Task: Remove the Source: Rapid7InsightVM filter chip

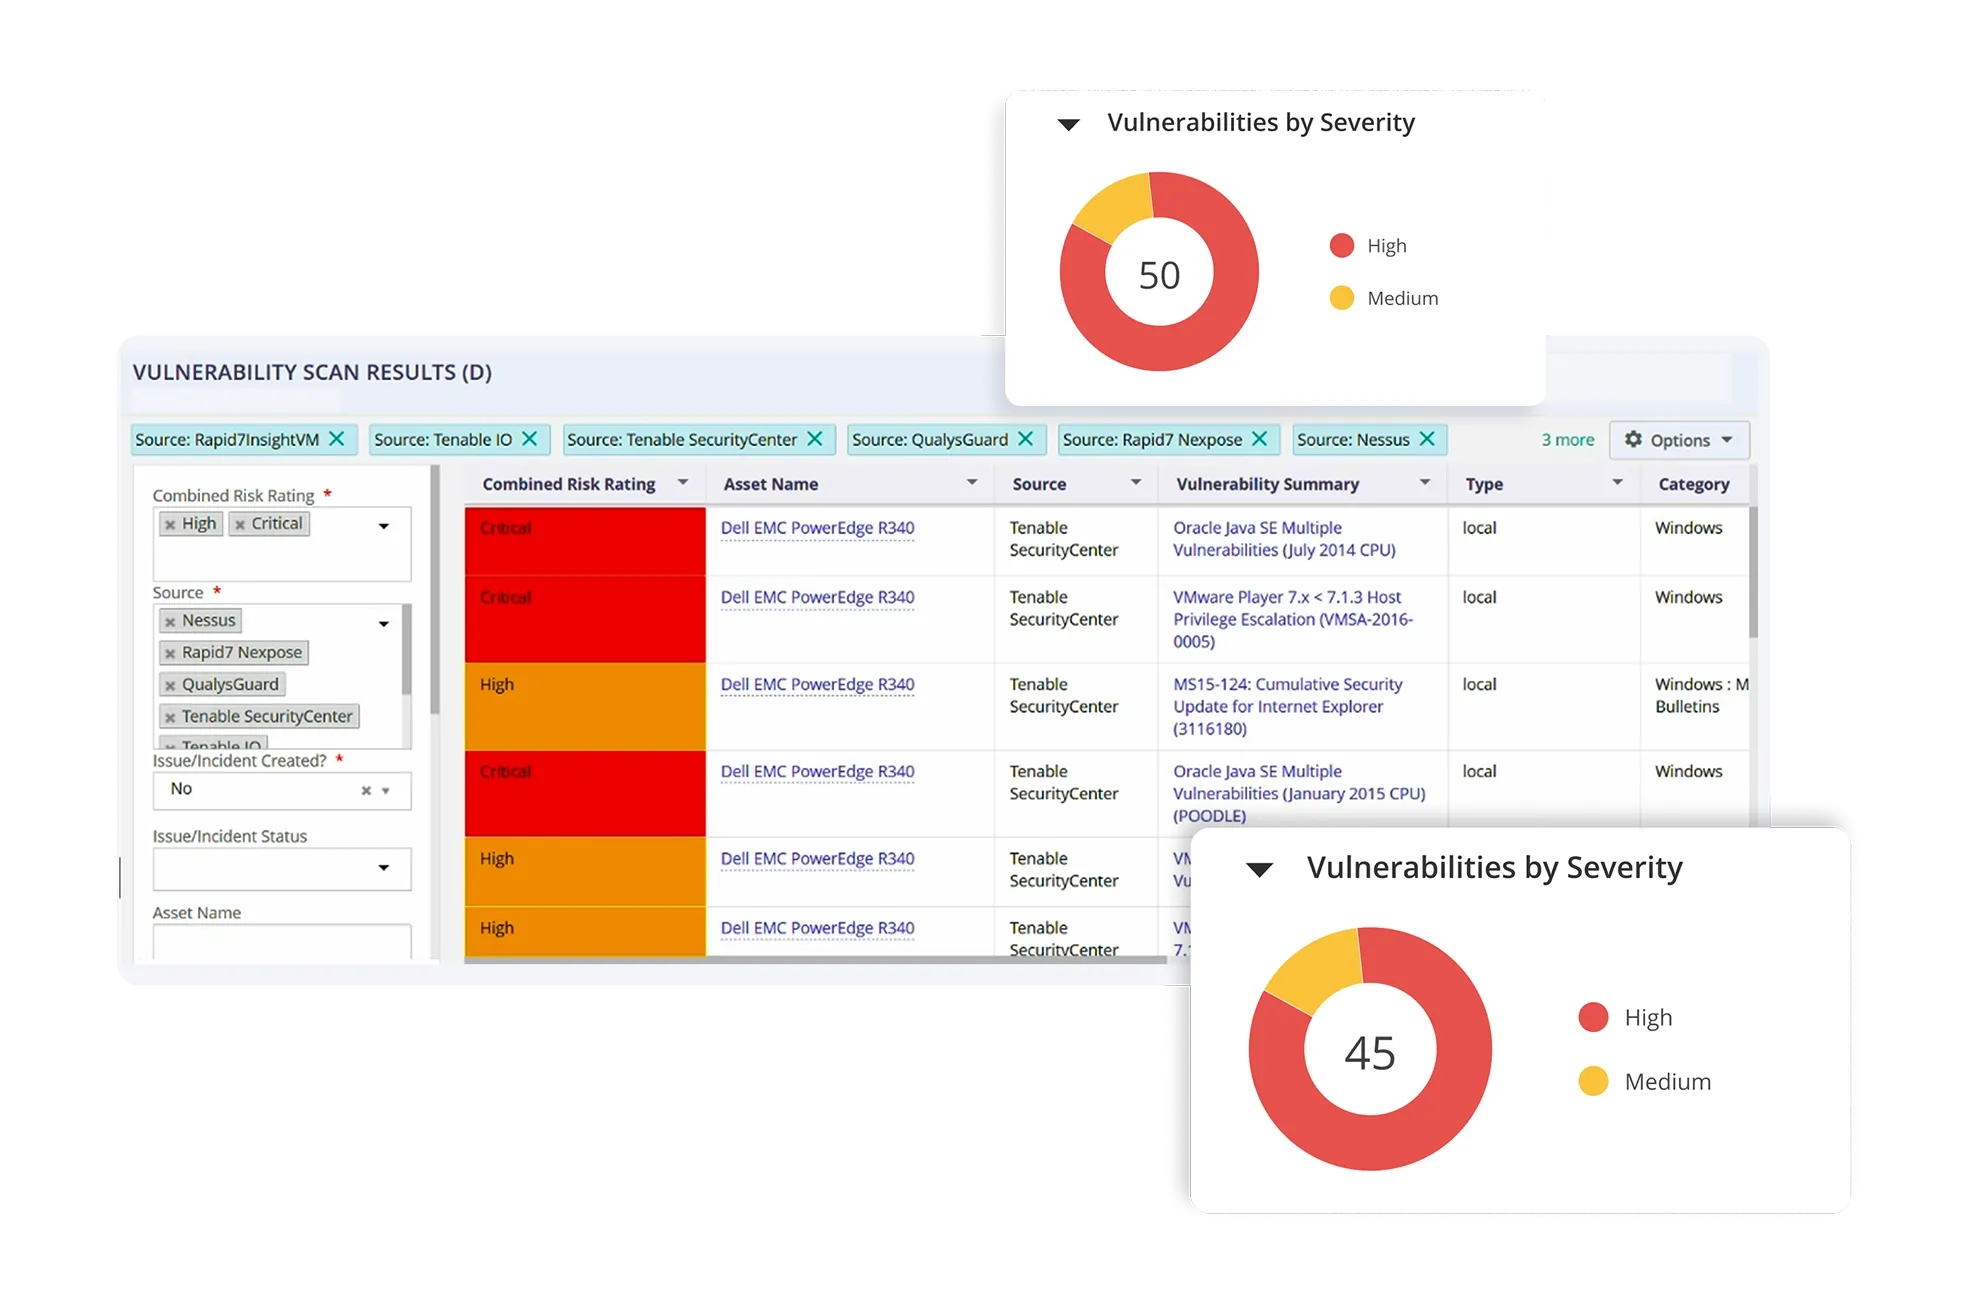Action: [337, 439]
